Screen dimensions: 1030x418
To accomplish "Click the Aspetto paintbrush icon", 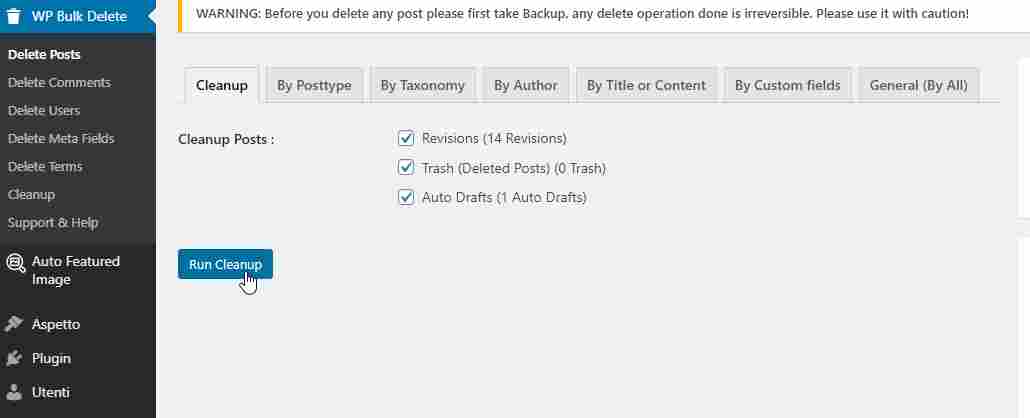I will click(x=14, y=325).
